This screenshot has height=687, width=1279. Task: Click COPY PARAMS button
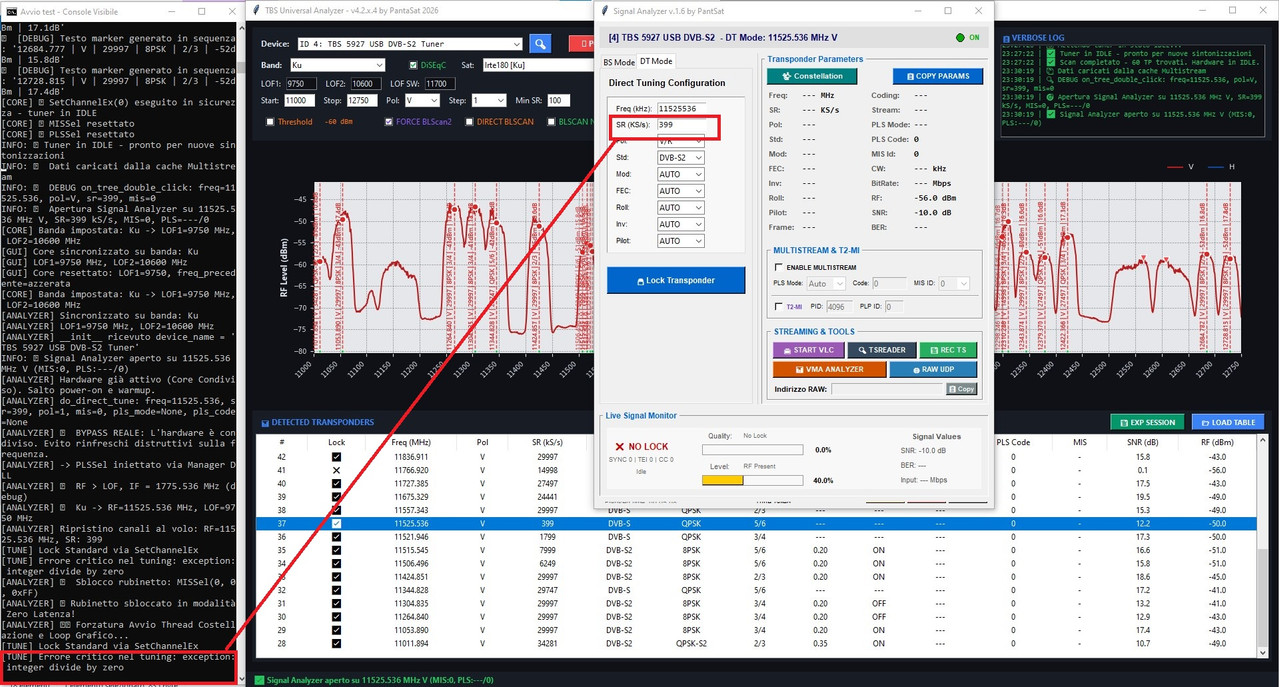click(937, 76)
